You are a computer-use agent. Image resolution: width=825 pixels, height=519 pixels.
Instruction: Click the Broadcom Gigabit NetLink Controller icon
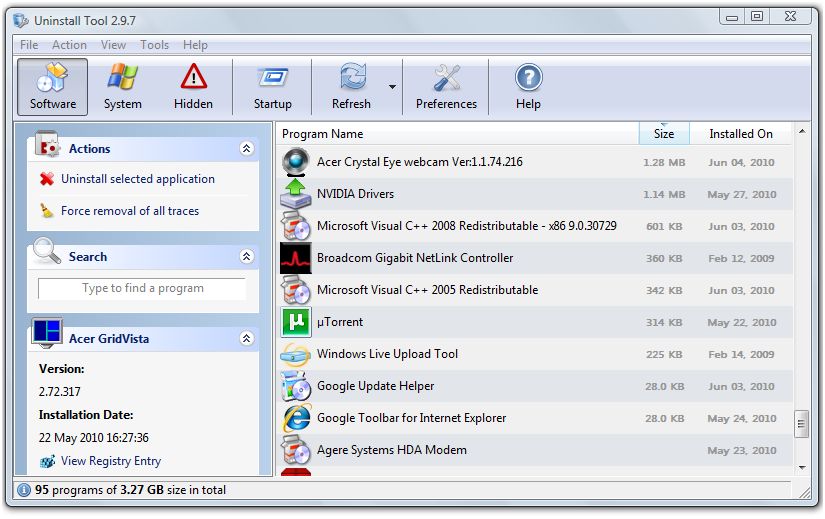pyautogui.click(x=296, y=258)
